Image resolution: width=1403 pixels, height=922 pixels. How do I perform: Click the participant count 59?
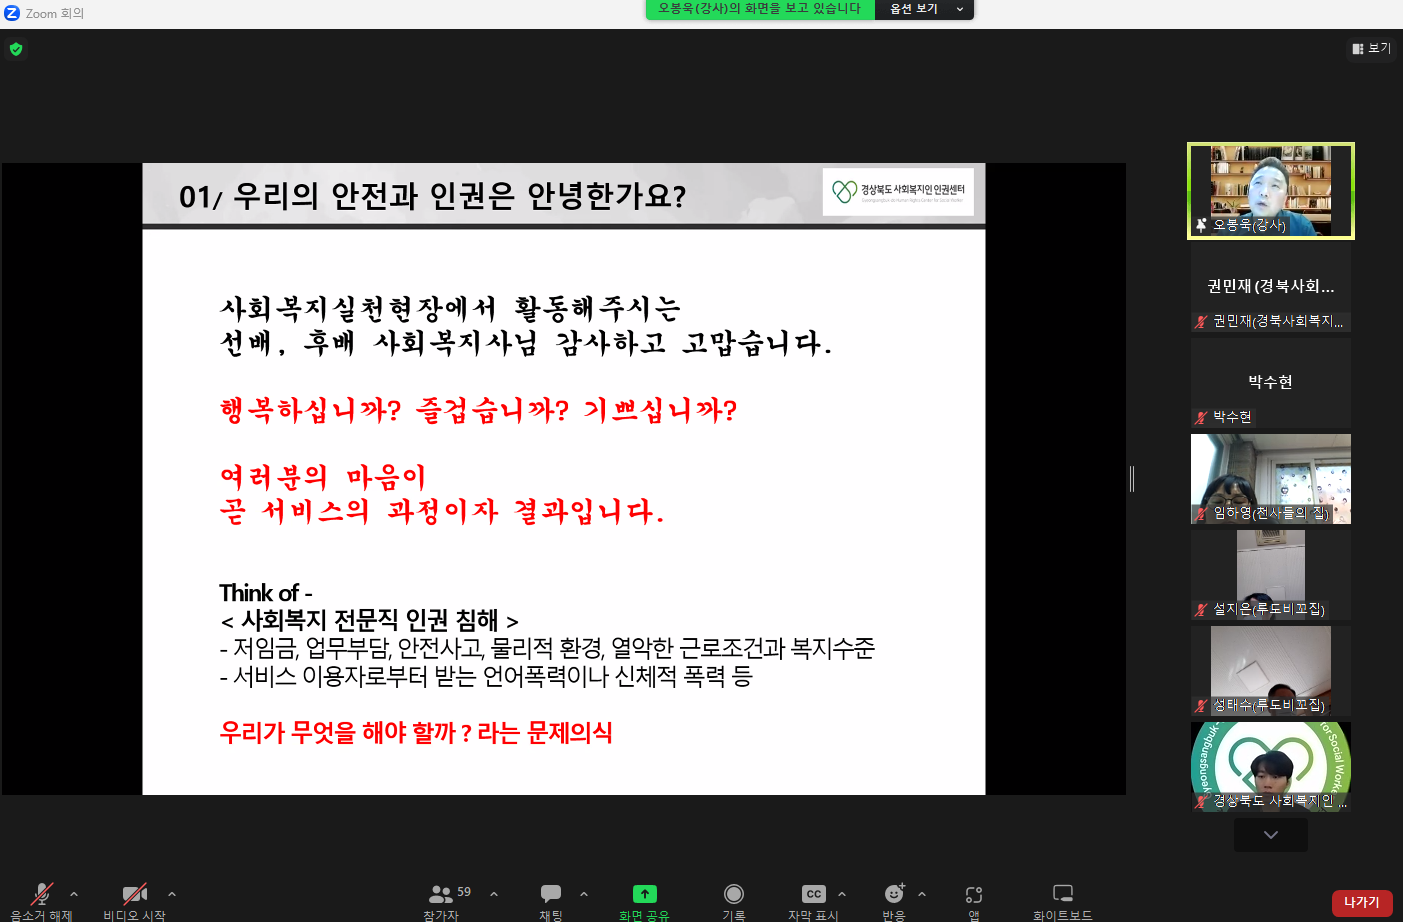[x=464, y=892]
